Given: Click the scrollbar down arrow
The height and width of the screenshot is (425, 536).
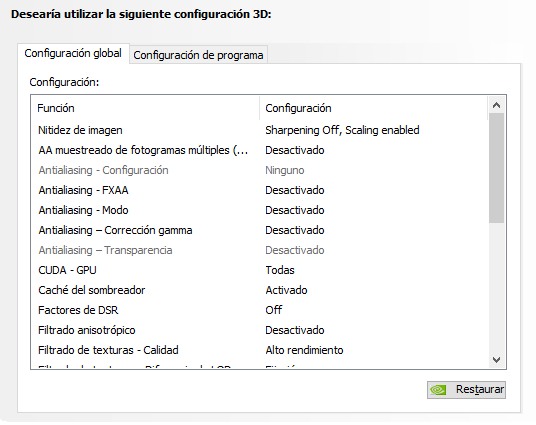Looking at the screenshot, I should tap(496, 360).
